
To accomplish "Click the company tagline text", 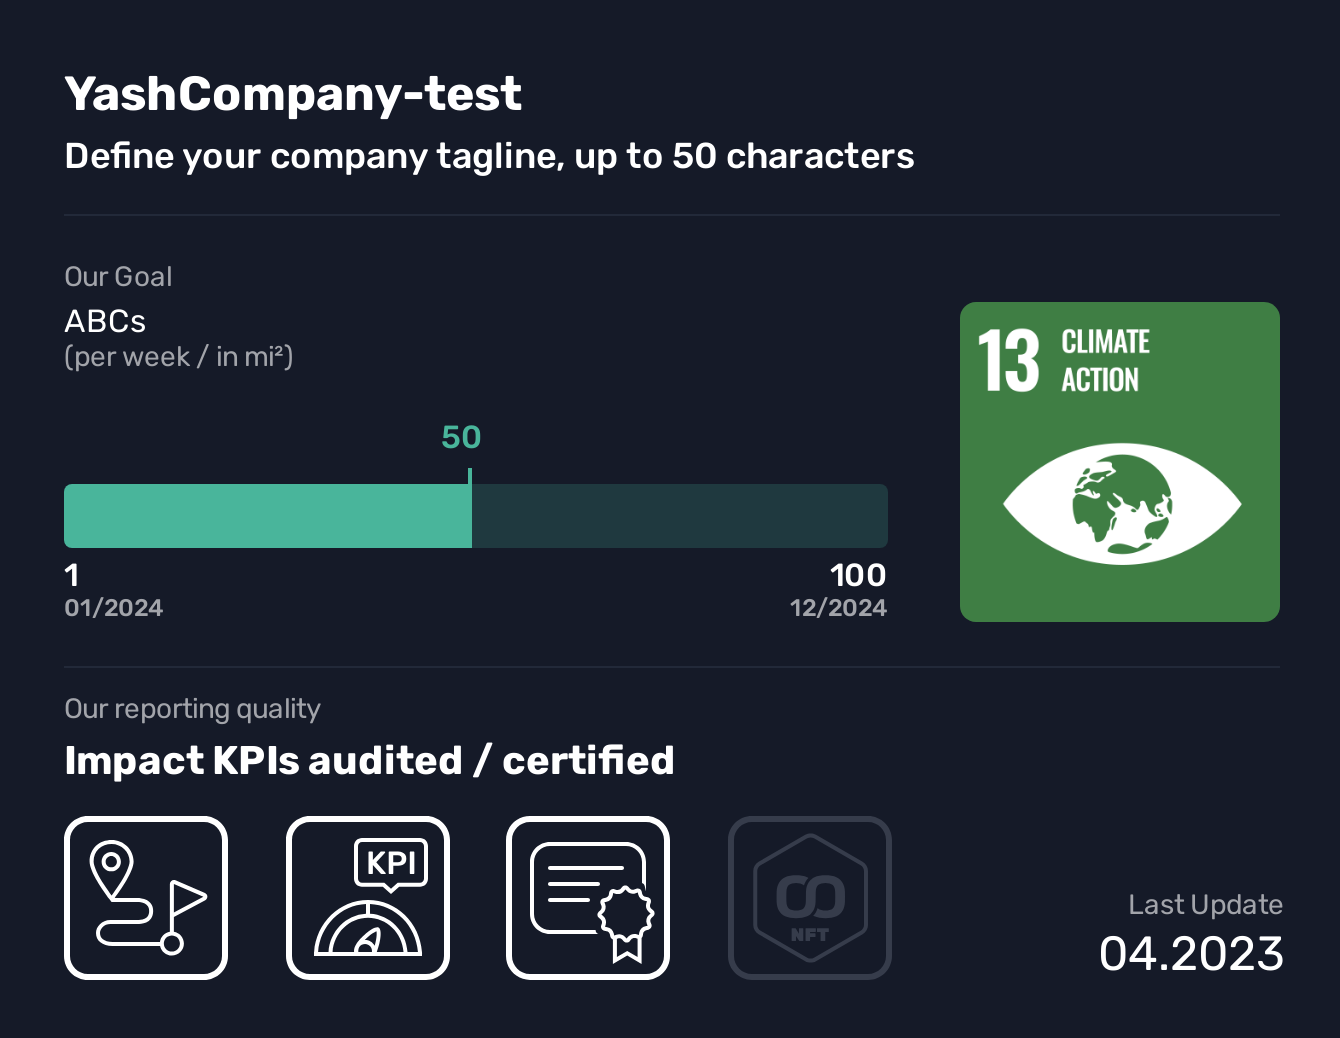I will point(489,156).
